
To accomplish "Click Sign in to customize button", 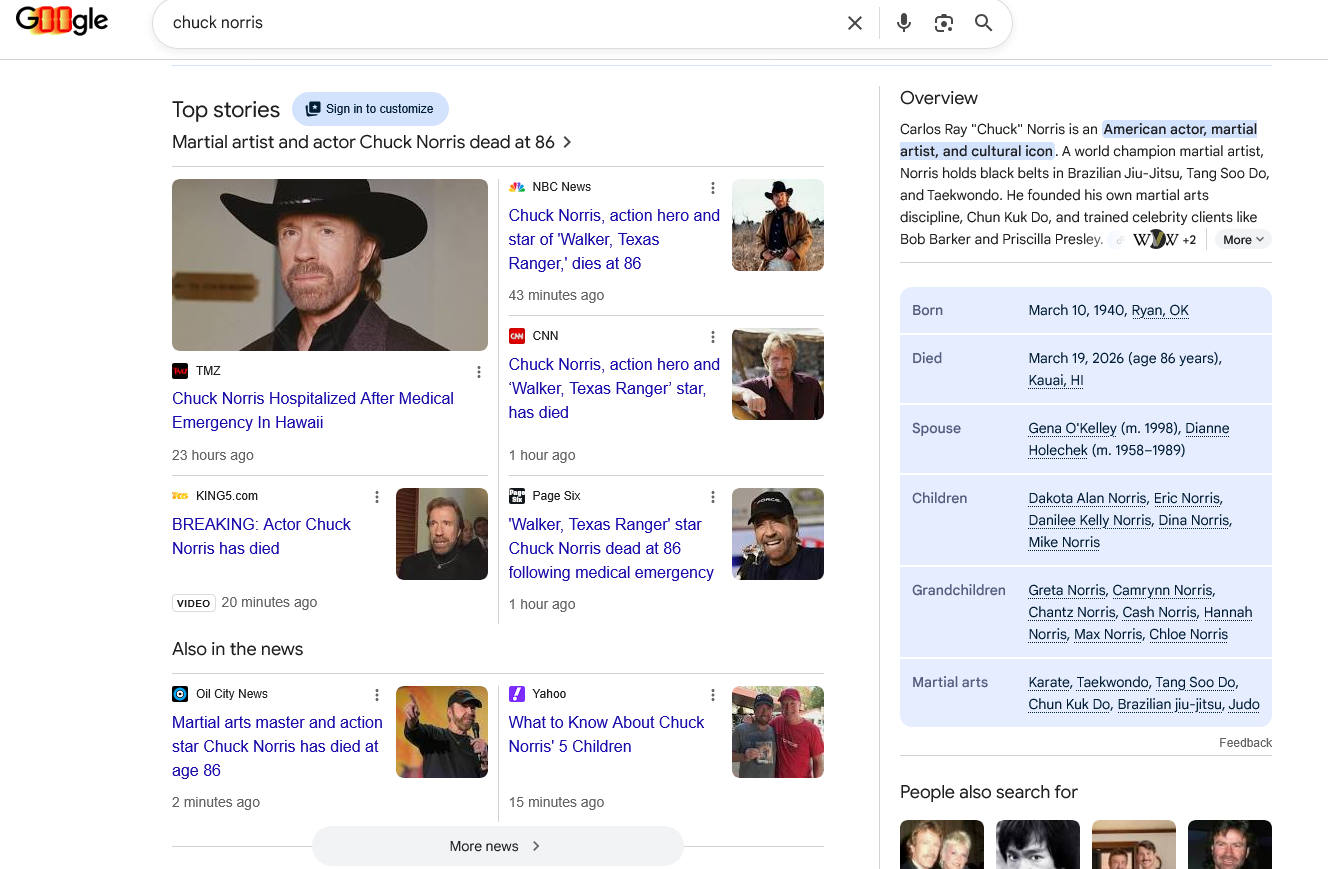I will (x=370, y=109).
